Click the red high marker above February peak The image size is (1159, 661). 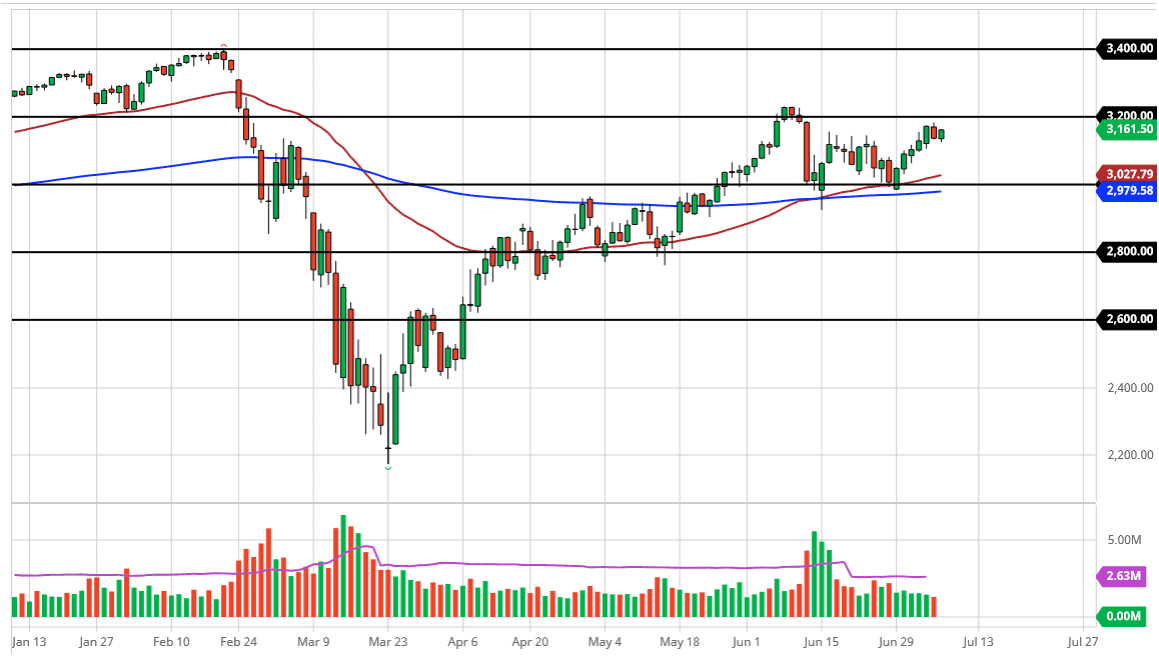click(x=223, y=46)
